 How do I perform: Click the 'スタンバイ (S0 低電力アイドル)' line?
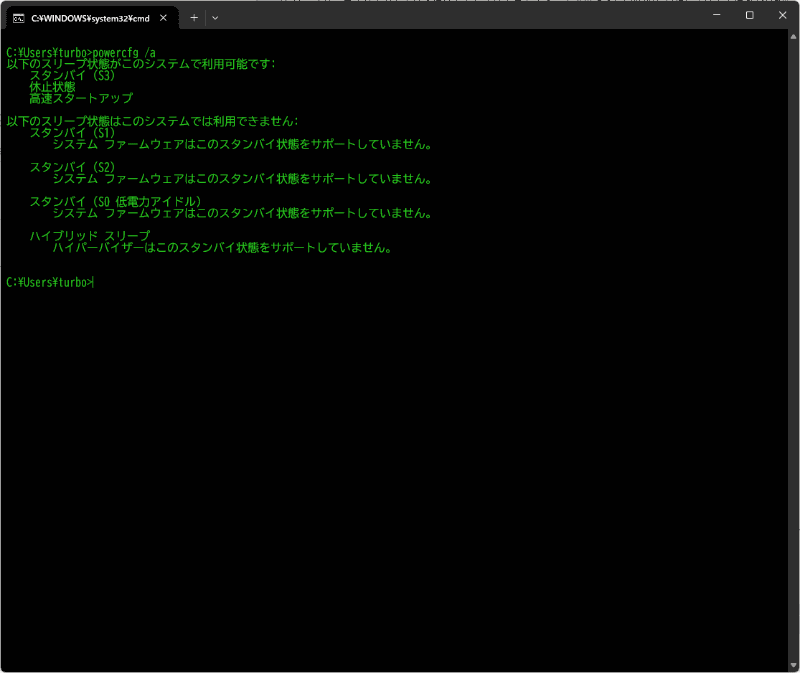click(x=116, y=202)
